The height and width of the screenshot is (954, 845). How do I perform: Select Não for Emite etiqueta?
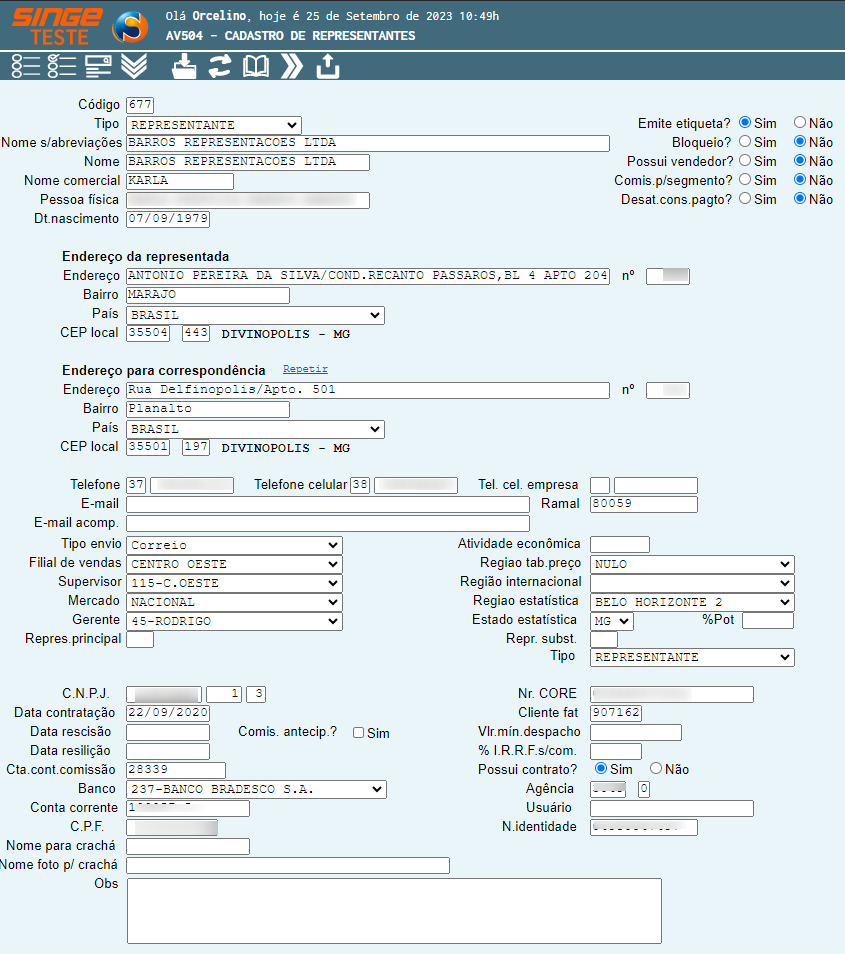coord(800,123)
